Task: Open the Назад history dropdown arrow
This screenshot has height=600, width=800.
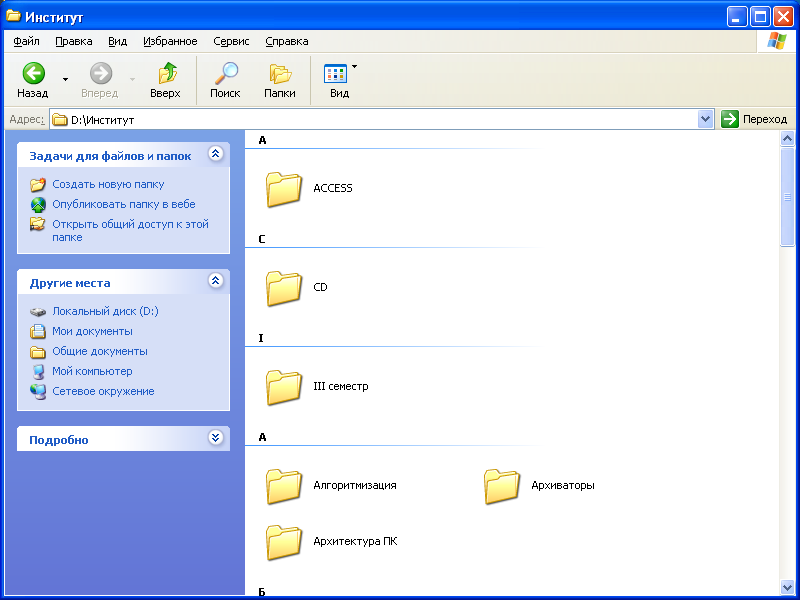Action: (x=65, y=79)
